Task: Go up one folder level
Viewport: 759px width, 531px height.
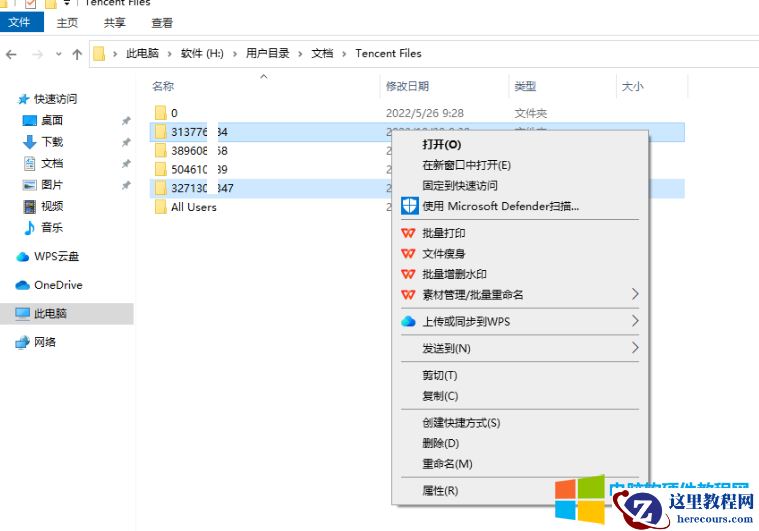Action: click(x=77, y=54)
